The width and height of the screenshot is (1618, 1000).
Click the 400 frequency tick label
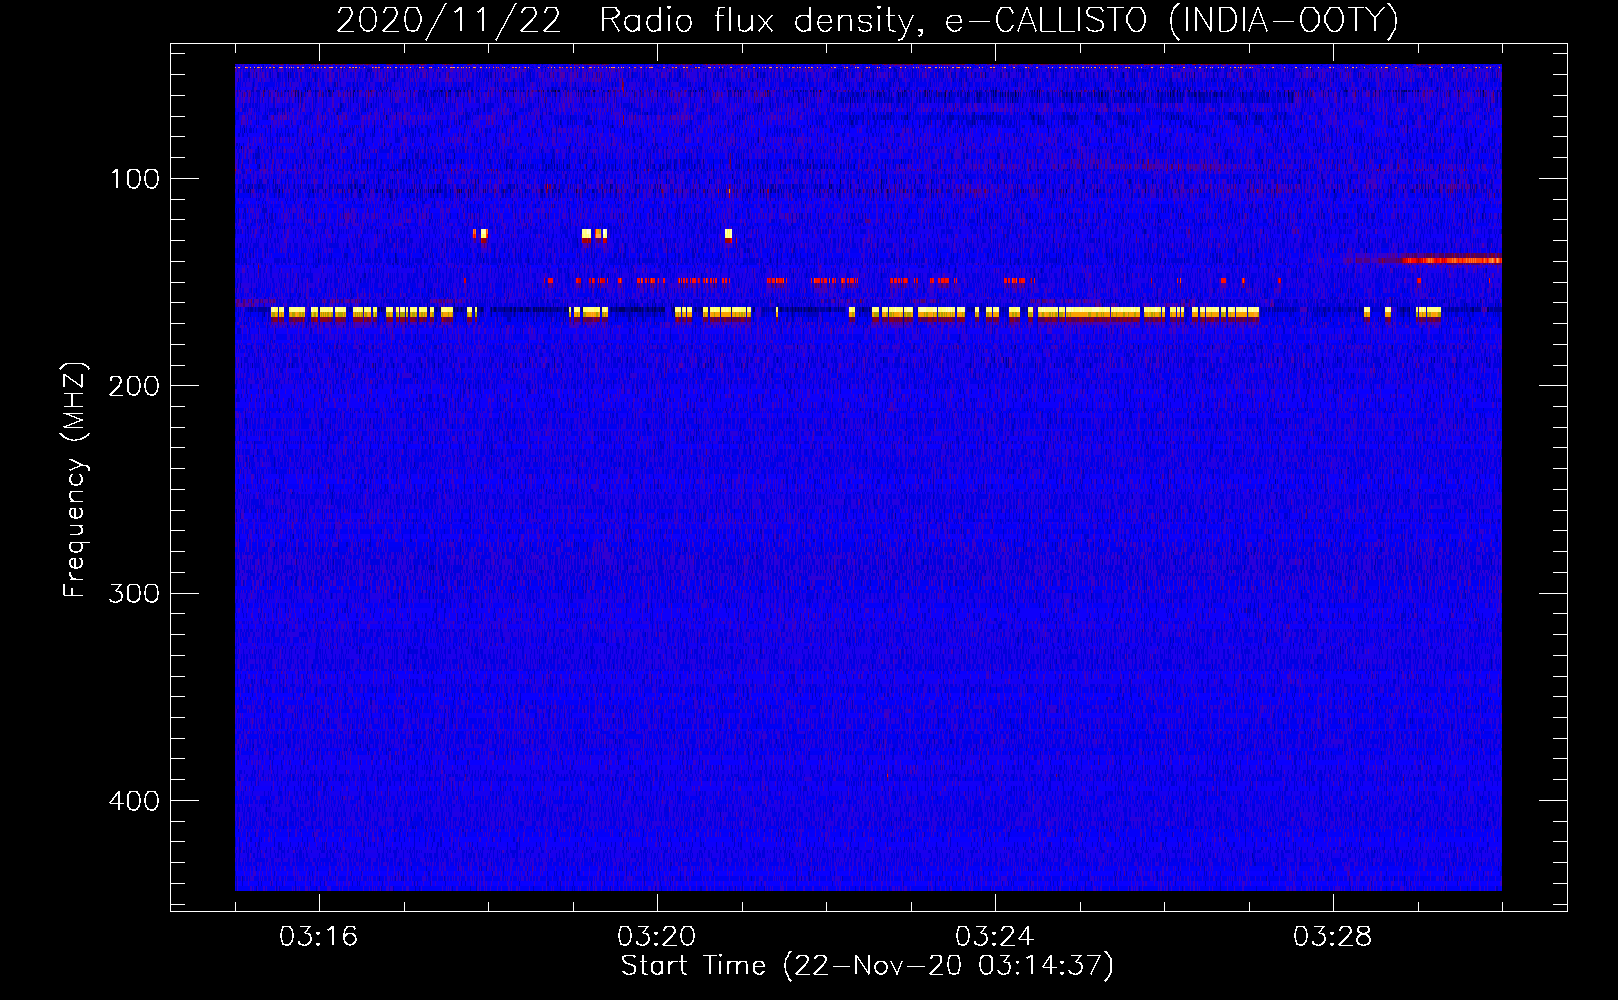click(x=134, y=801)
